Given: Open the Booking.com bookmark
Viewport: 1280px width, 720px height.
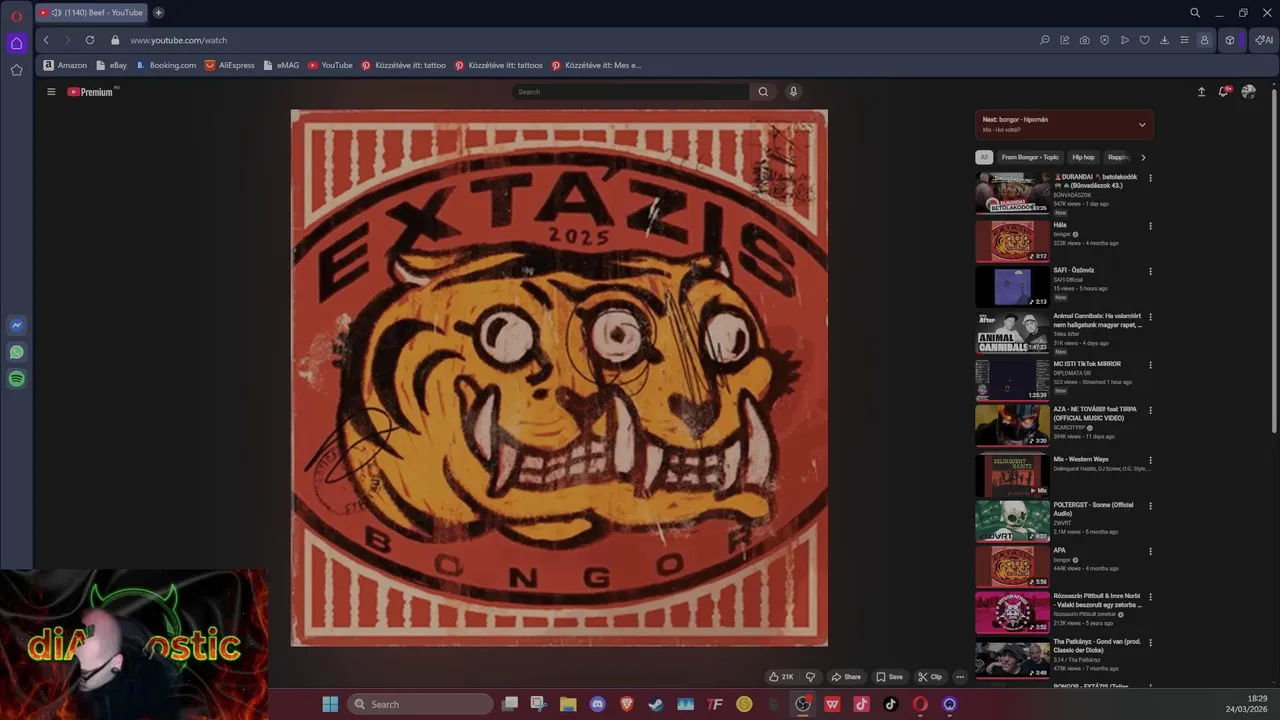Looking at the screenshot, I should coord(166,65).
